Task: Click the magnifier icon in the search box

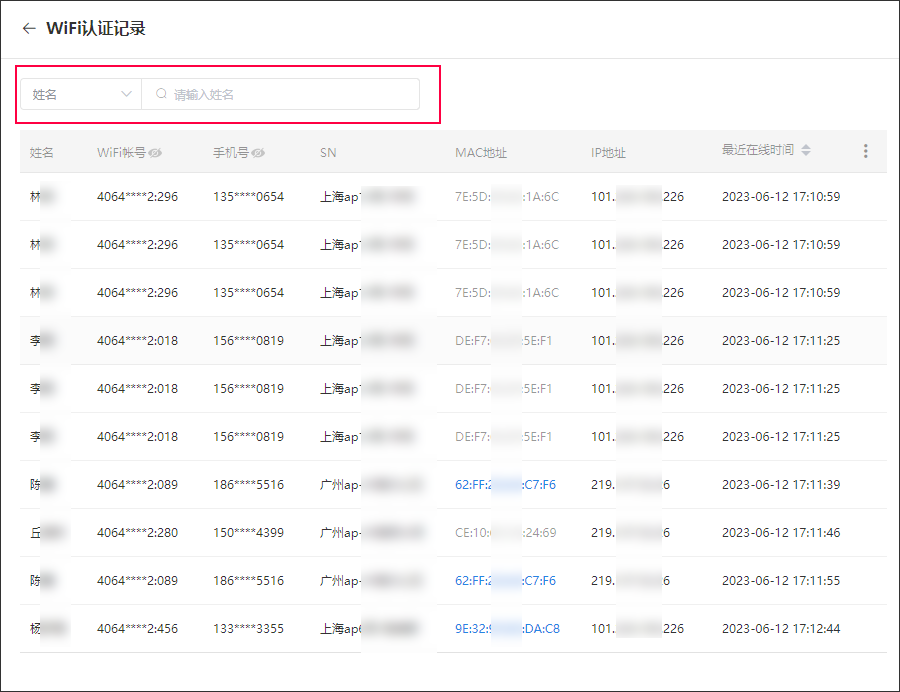Action: tap(161, 94)
